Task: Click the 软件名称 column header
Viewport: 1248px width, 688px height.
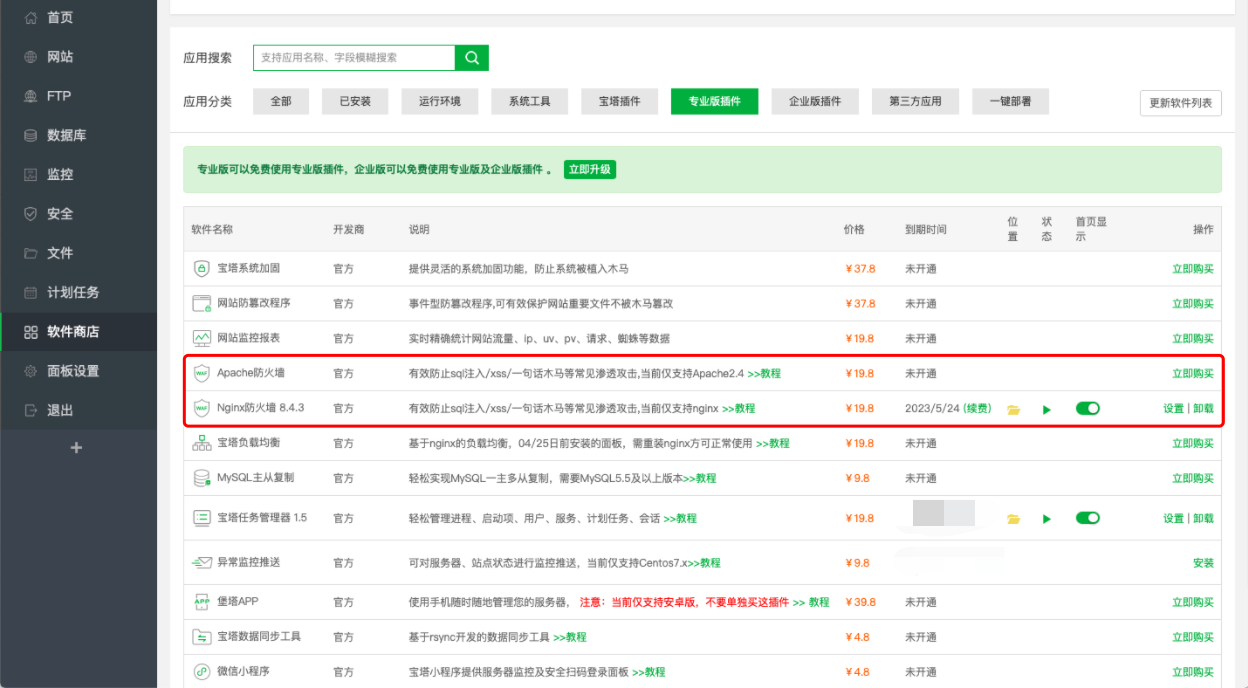Action: coord(212,230)
